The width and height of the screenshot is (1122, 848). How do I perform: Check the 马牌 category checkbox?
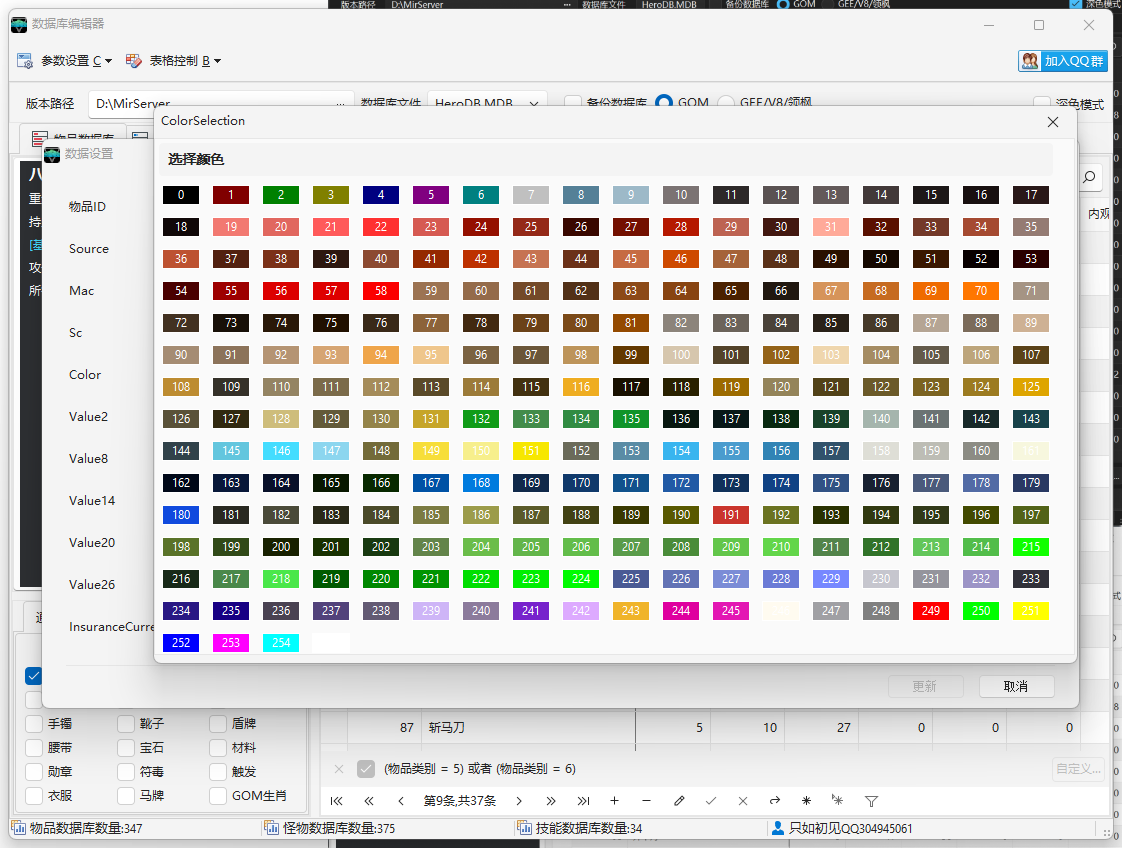point(126,796)
